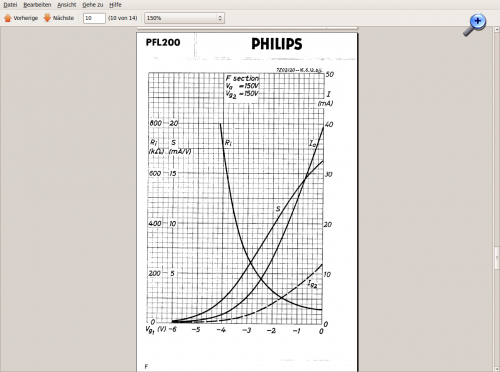Click the Ia curve label near top right
Viewport: 500px width, 372px height.
coord(312,144)
